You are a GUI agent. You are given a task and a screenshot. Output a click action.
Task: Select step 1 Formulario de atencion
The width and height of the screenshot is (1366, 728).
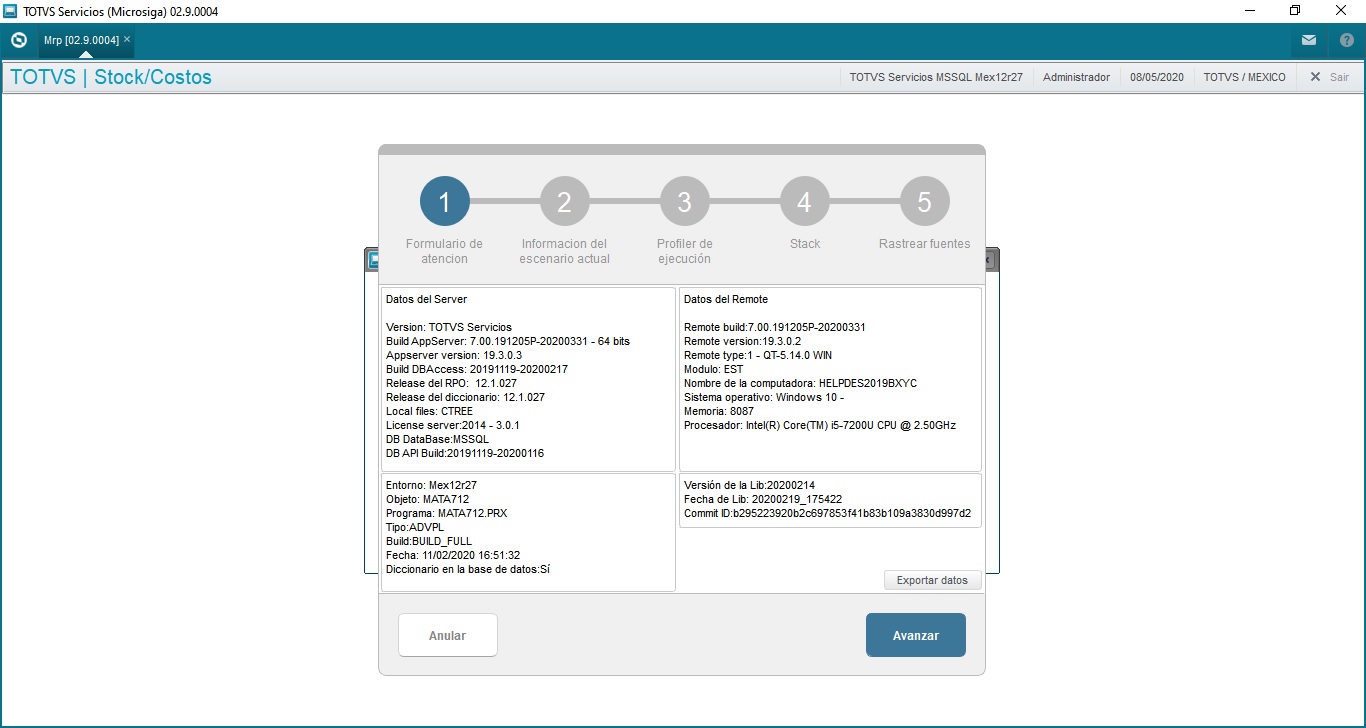click(444, 201)
